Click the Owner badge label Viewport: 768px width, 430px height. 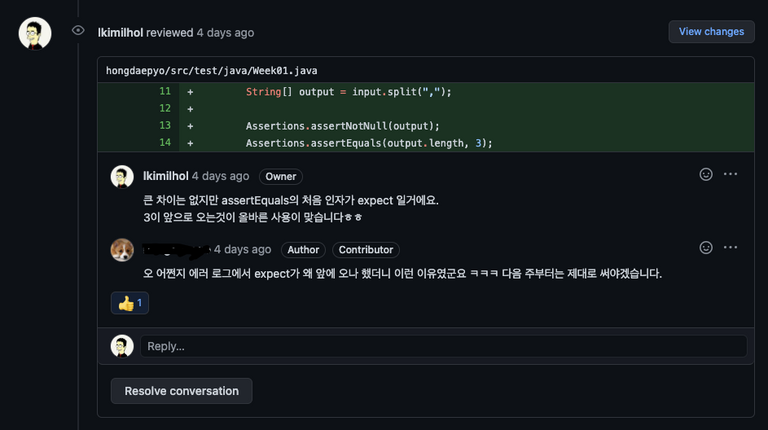(x=281, y=176)
